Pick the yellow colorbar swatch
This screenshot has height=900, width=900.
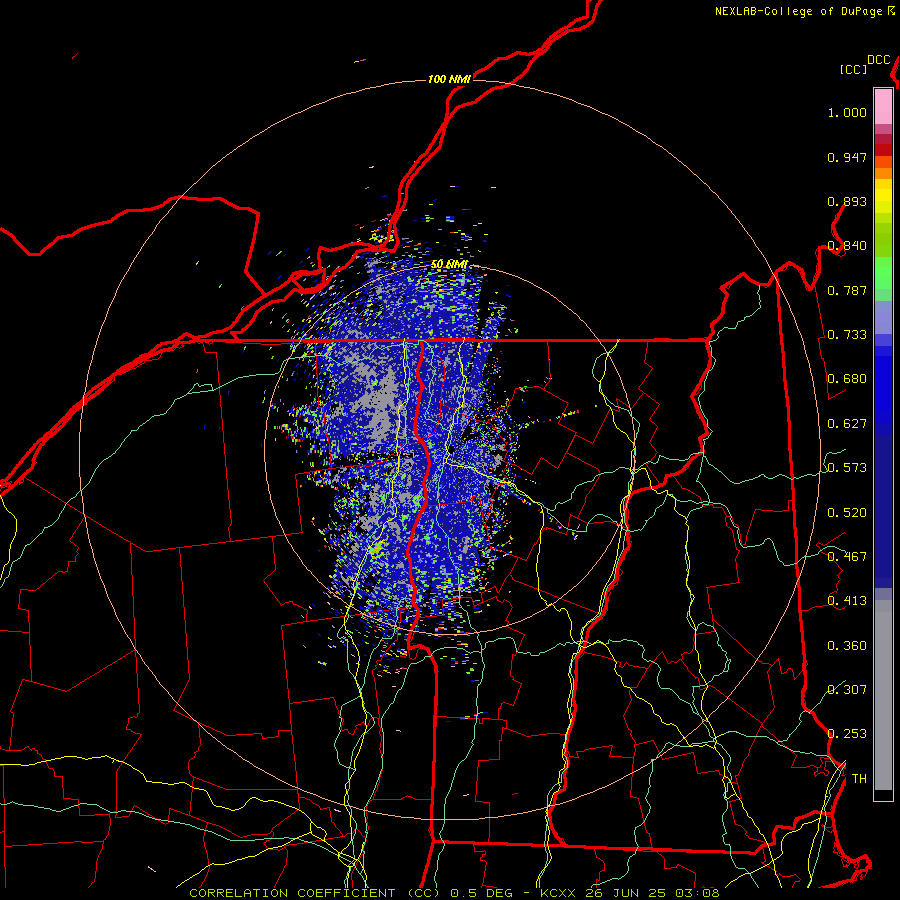pos(883,197)
